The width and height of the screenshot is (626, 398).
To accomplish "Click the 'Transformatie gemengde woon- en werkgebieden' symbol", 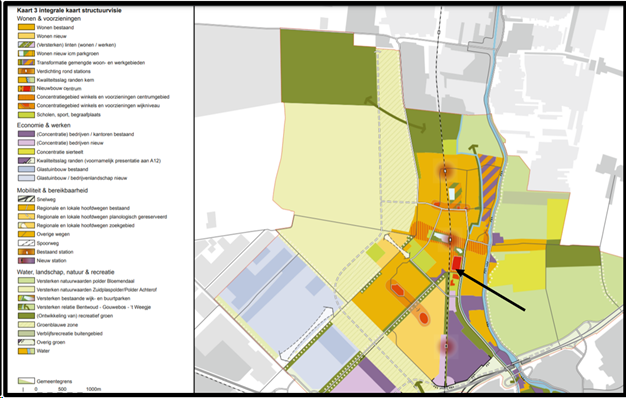I will 26,63.
